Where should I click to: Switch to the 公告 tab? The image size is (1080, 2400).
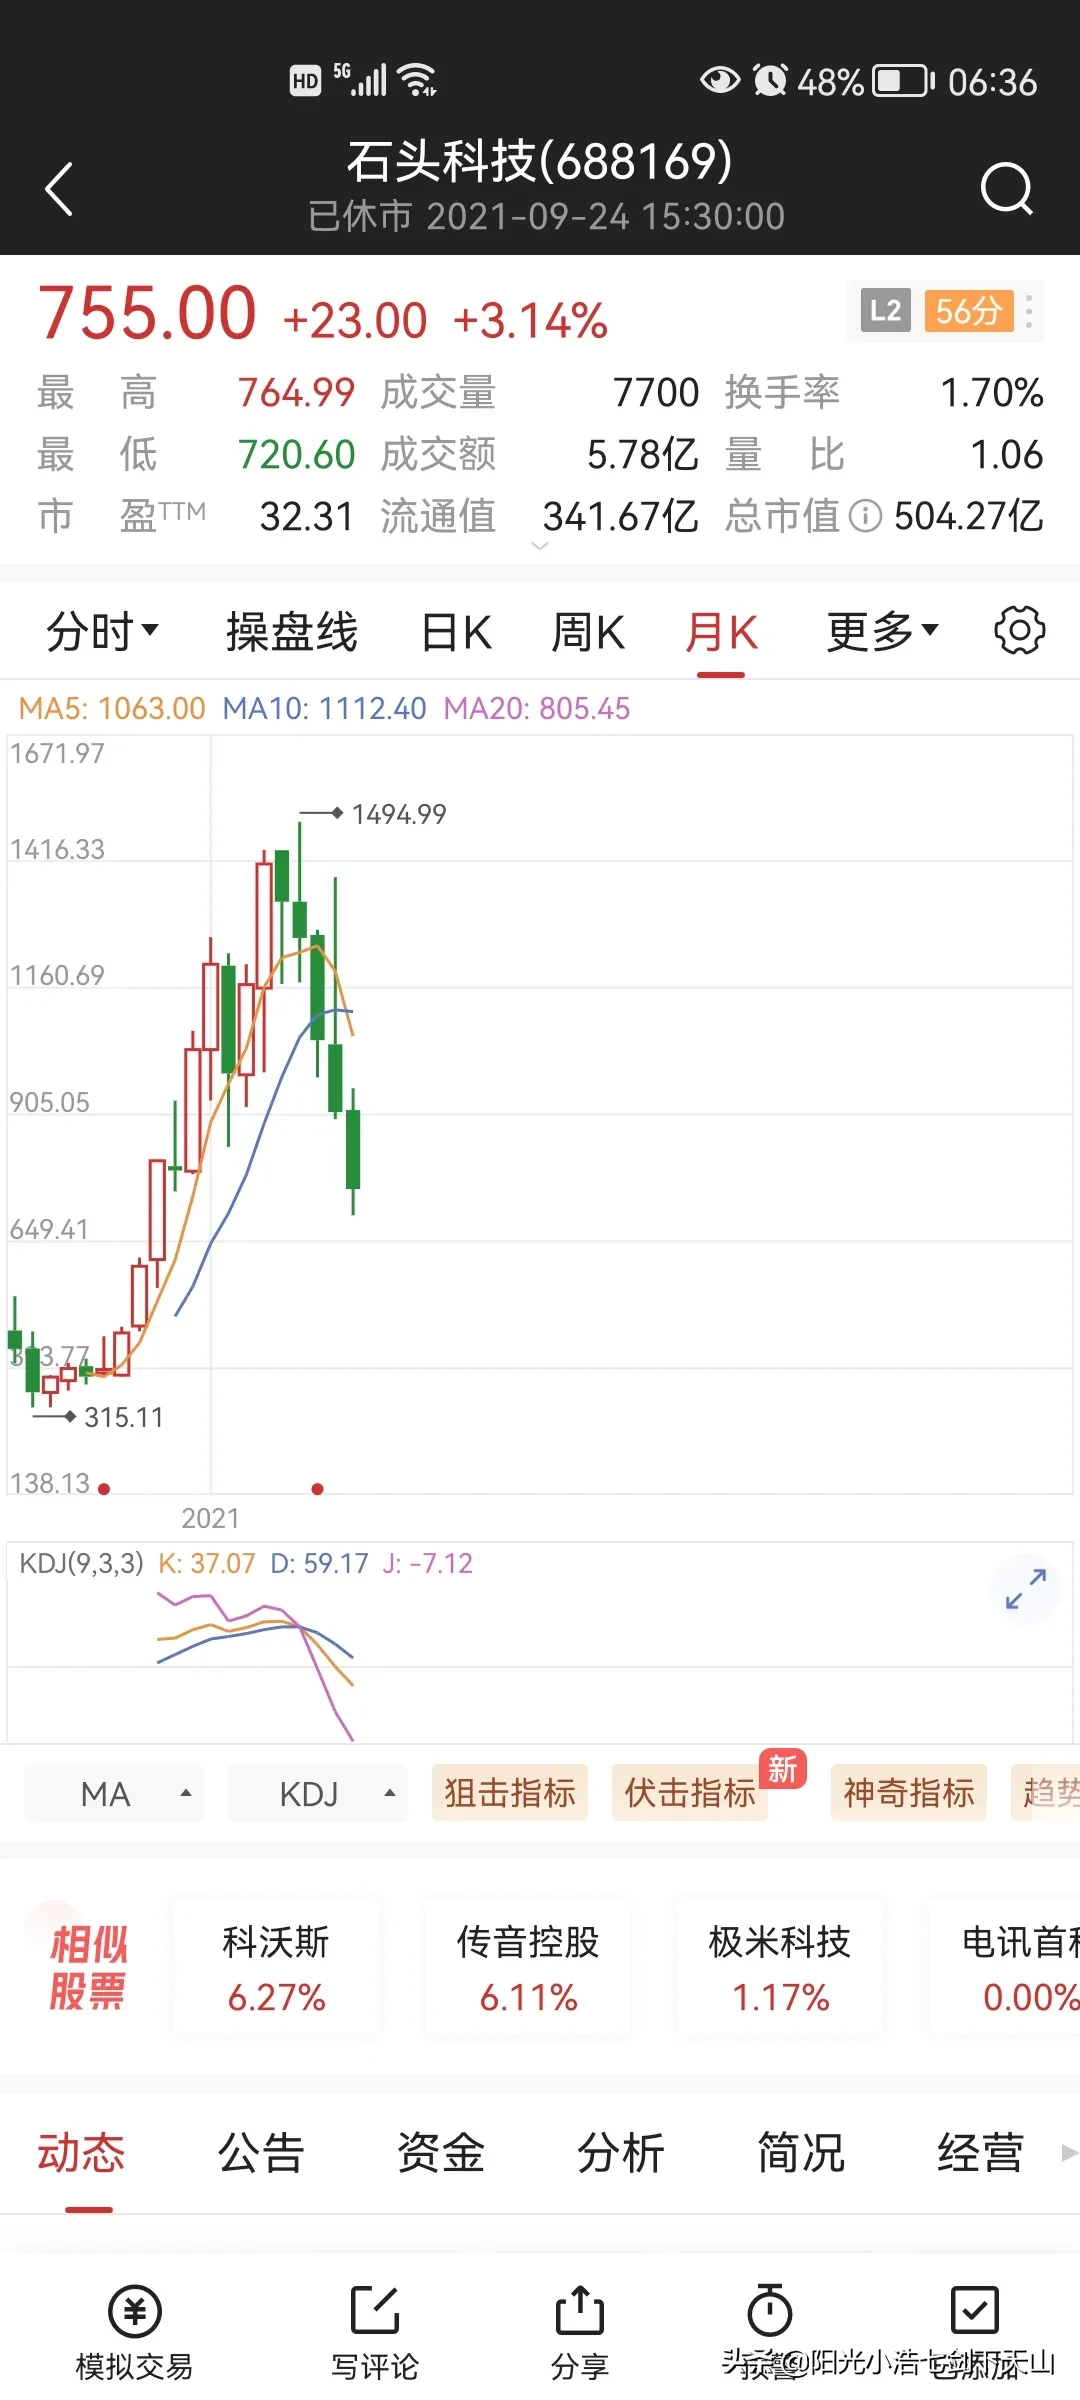[x=261, y=2153]
